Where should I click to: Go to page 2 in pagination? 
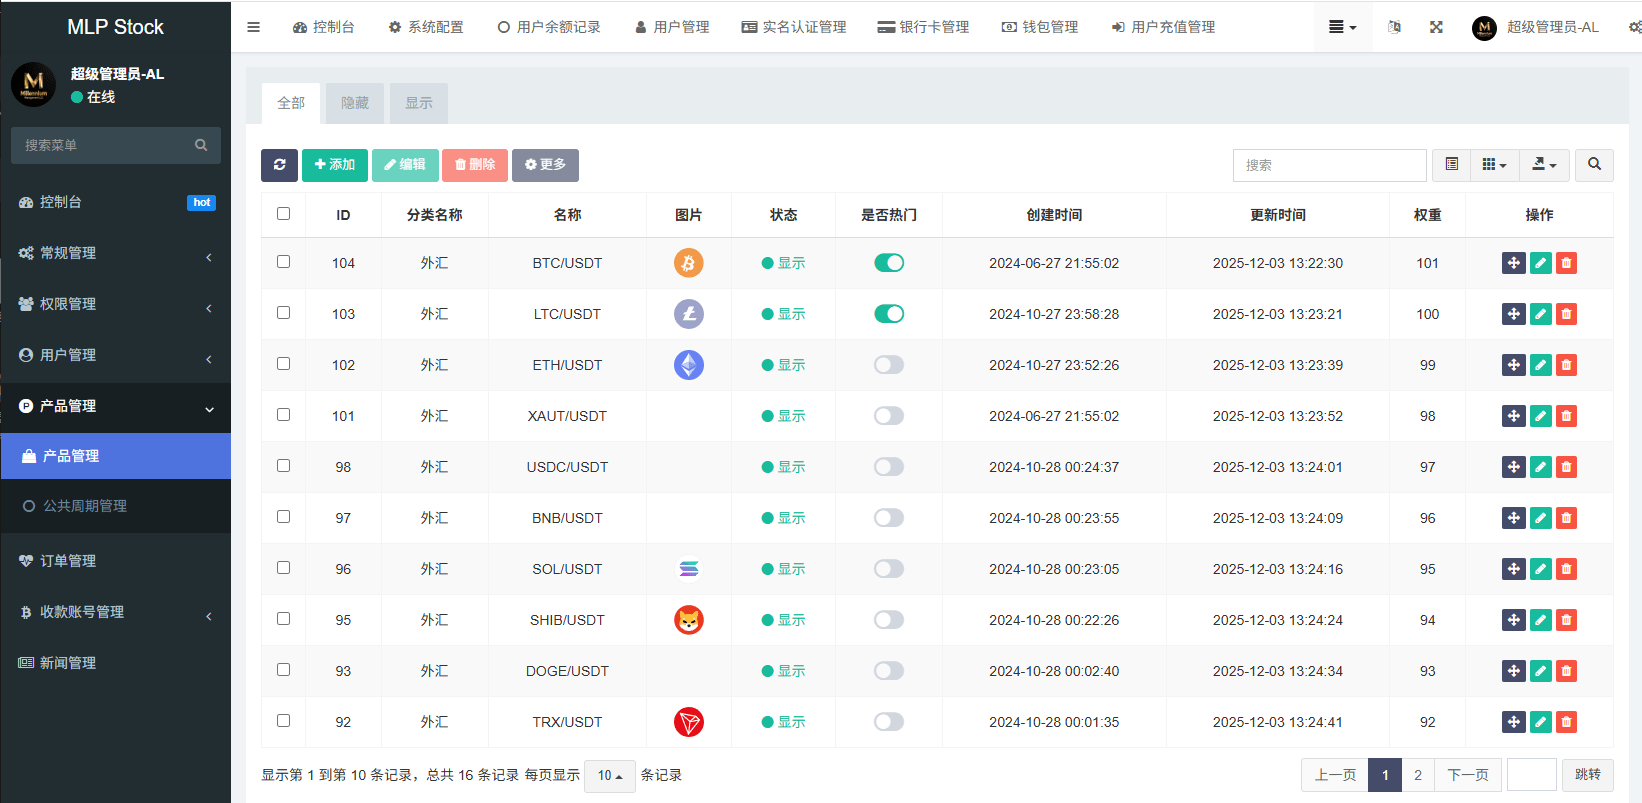pyautogui.click(x=1417, y=775)
